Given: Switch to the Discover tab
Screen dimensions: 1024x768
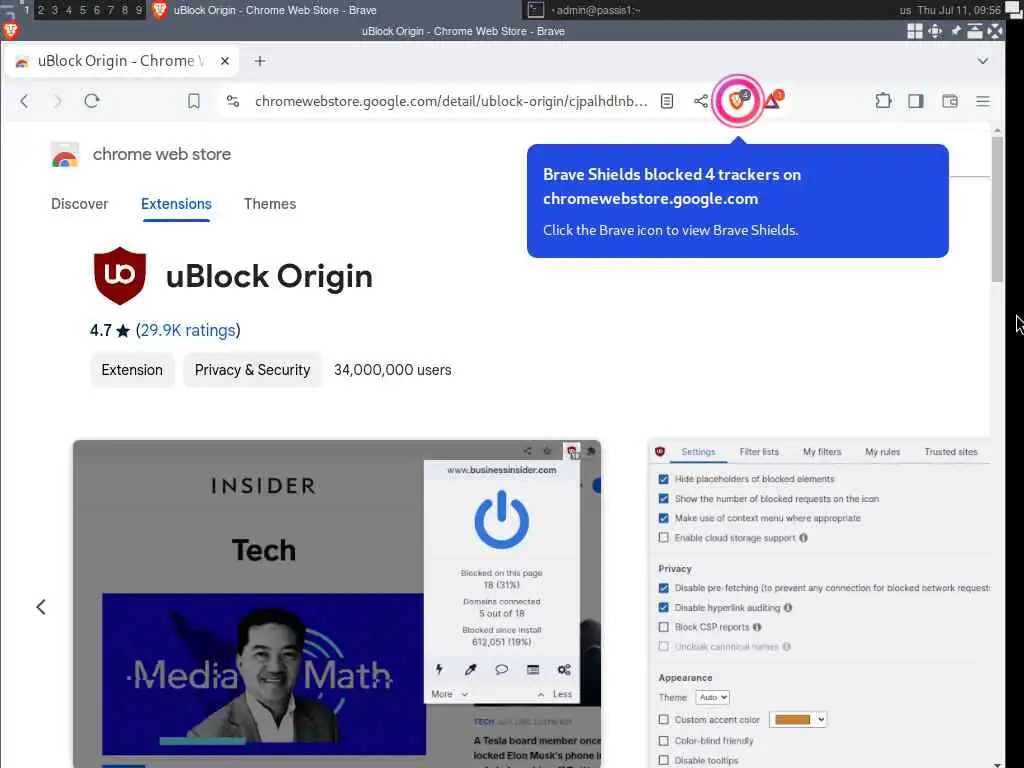Looking at the screenshot, I should pyautogui.click(x=80, y=204).
